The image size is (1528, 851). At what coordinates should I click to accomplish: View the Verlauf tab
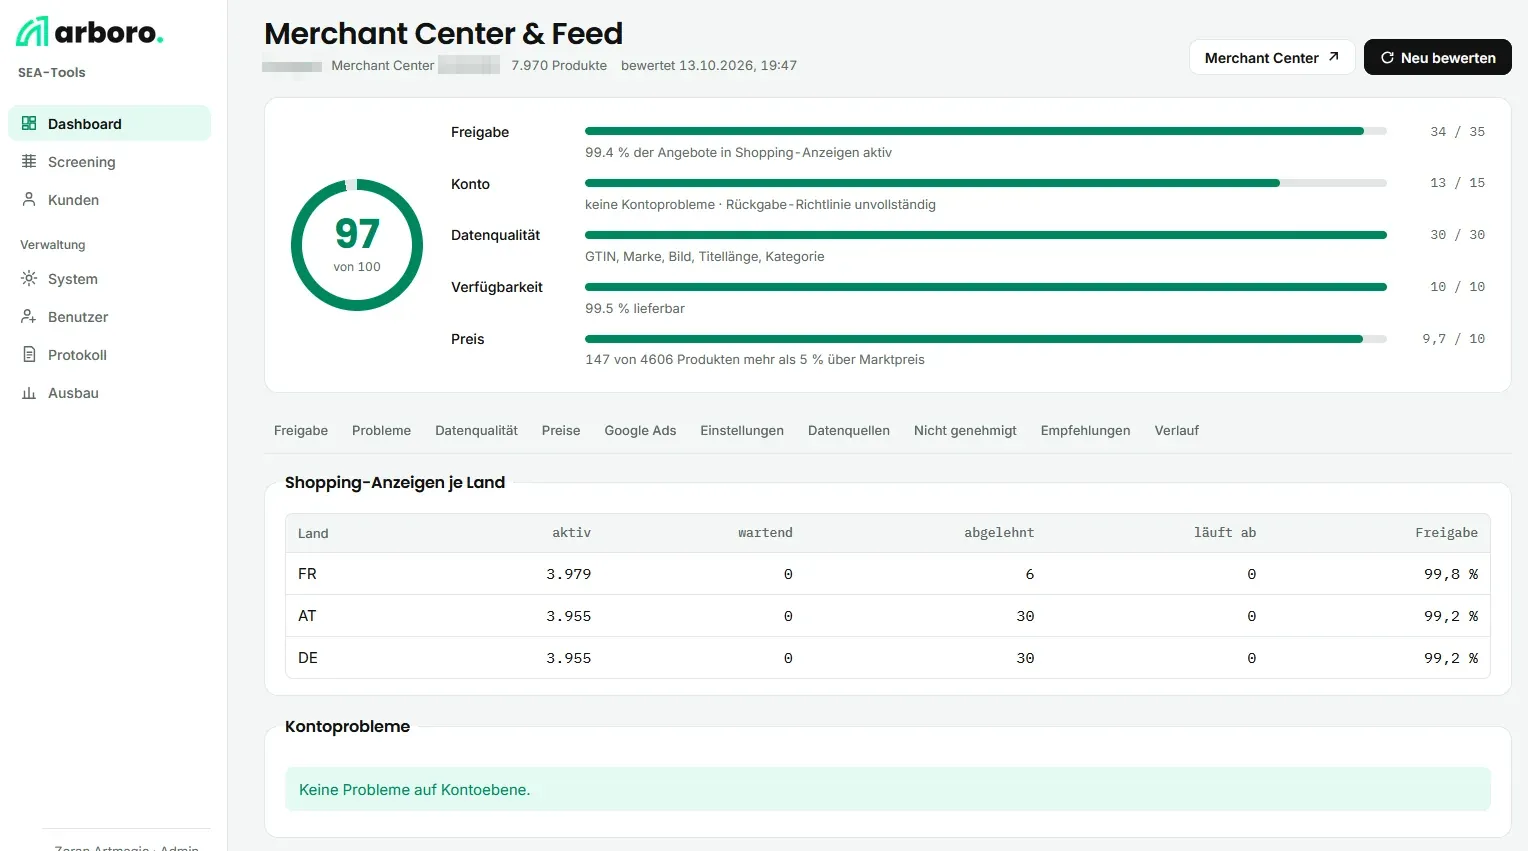click(1176, 431)
